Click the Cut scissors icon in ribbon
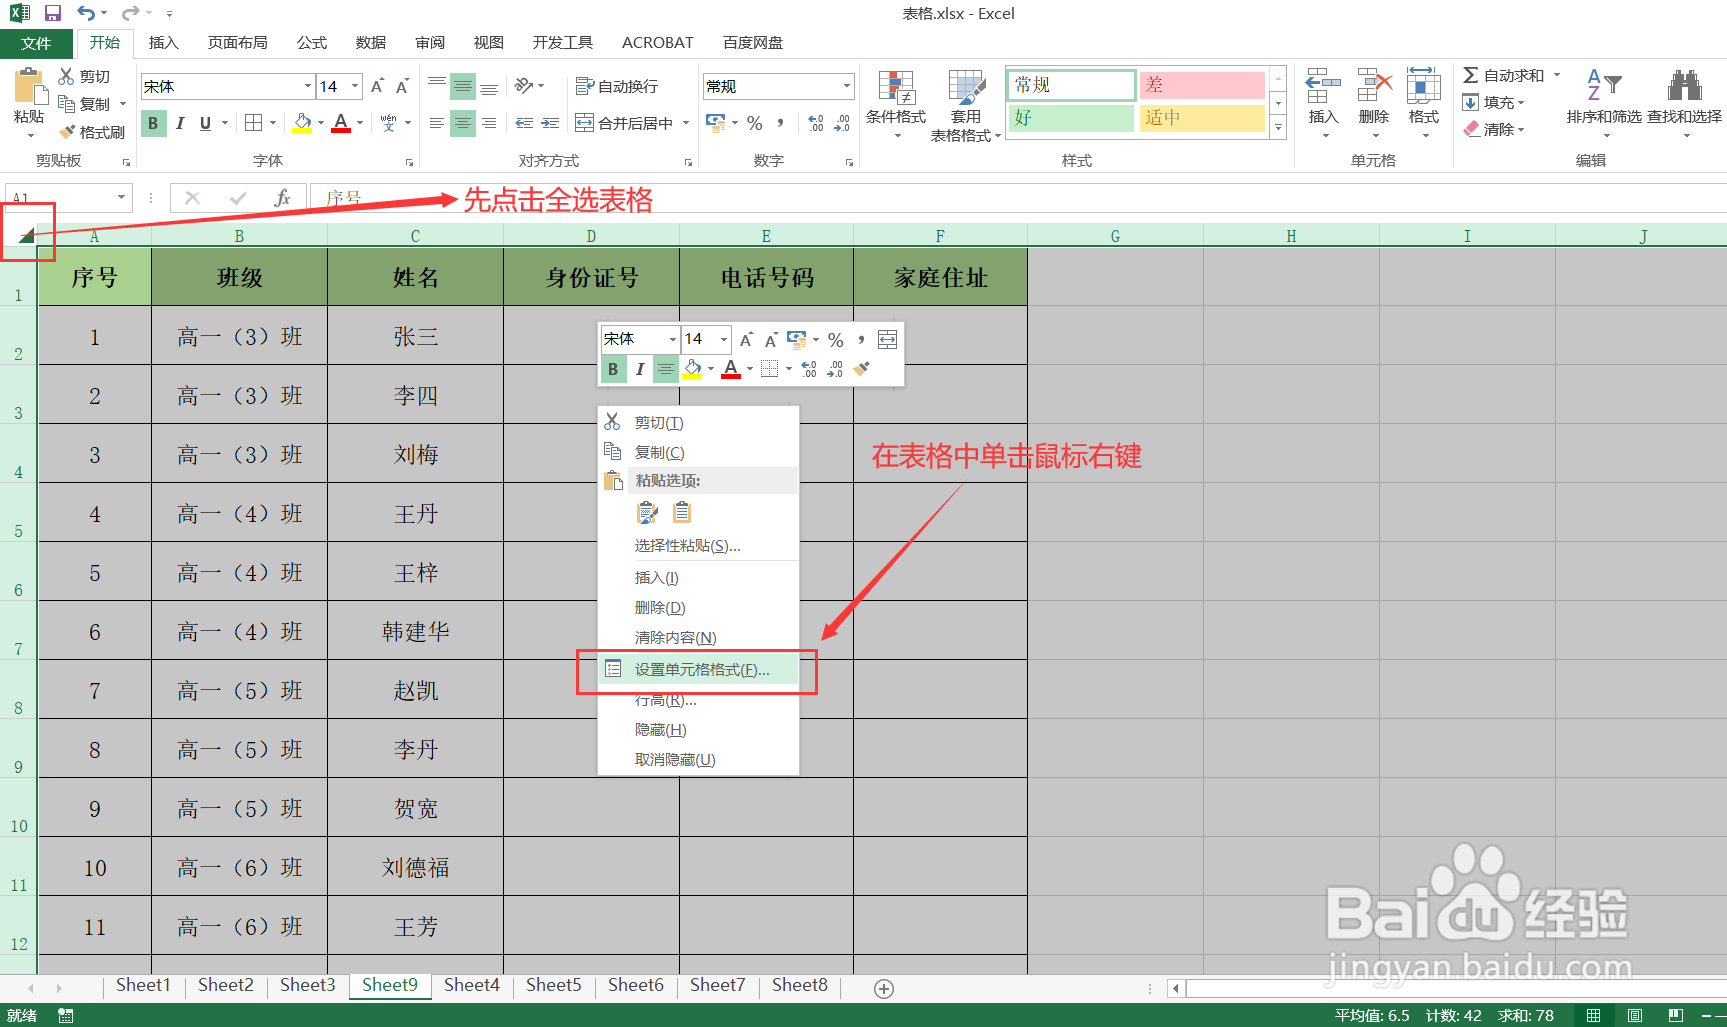 pos(66,76)
